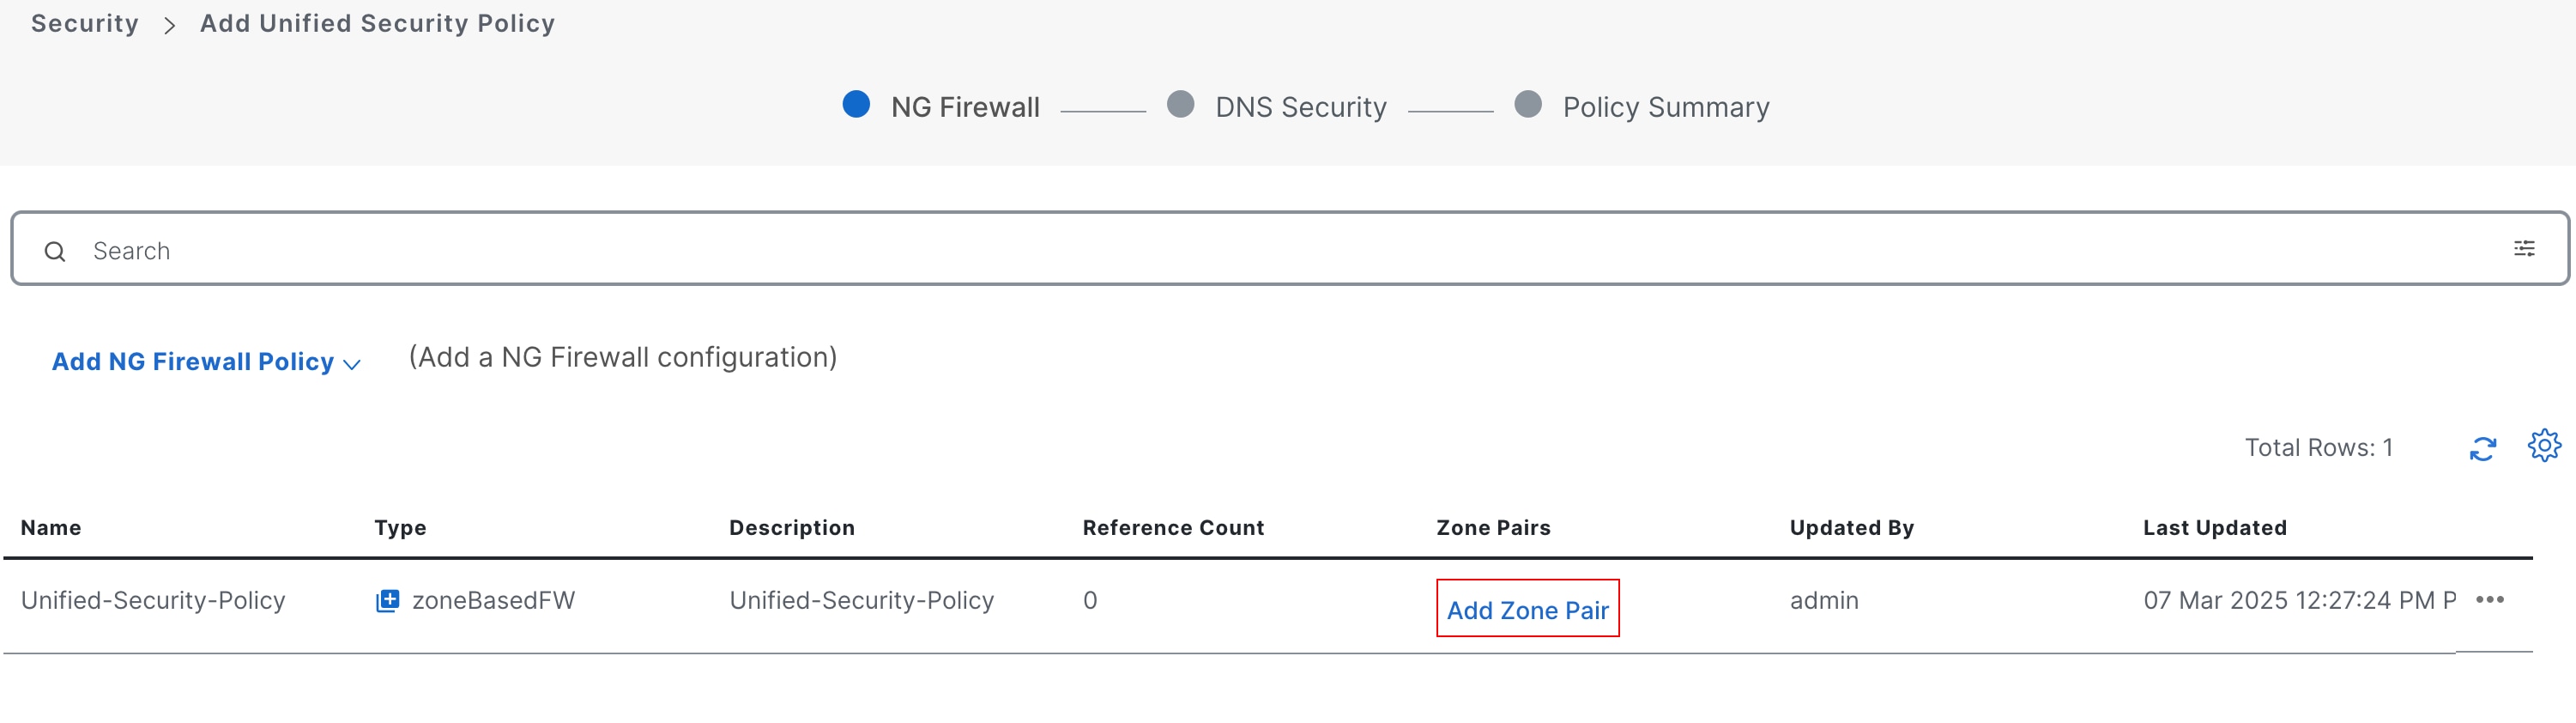This screenshot has width=2576, height=723.
Task: Open the search filter options icon
Action: coord(2524,248)
